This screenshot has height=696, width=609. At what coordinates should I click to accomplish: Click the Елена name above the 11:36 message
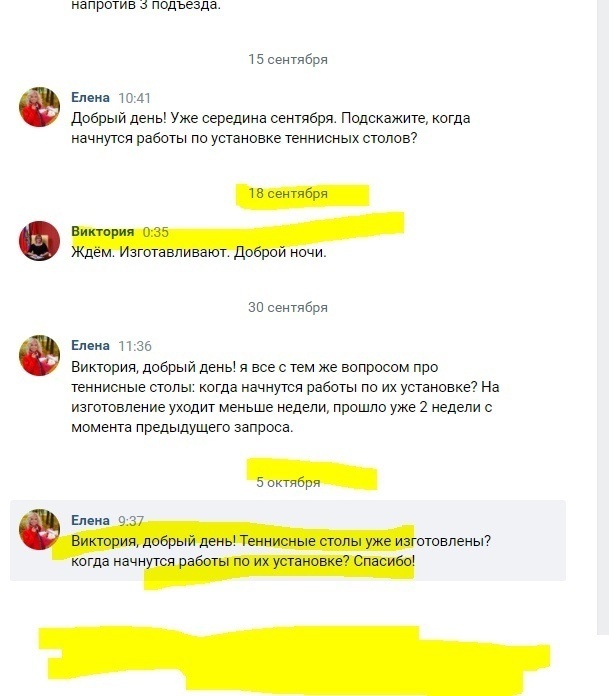(x=90, y=345)
